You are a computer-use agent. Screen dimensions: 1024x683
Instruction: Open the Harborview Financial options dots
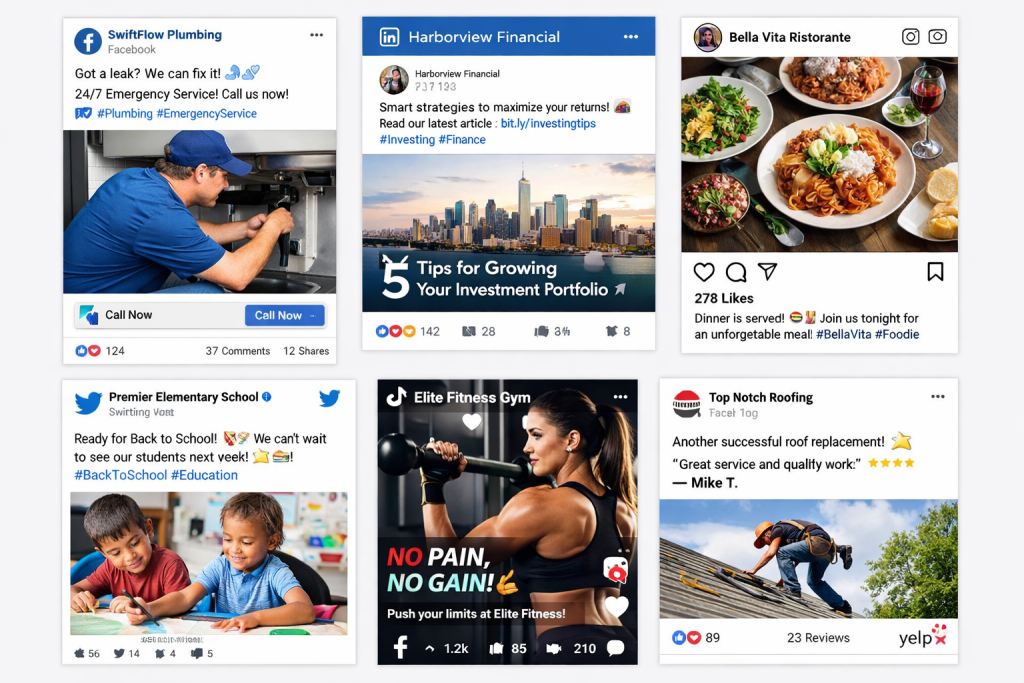click(631, 37)
